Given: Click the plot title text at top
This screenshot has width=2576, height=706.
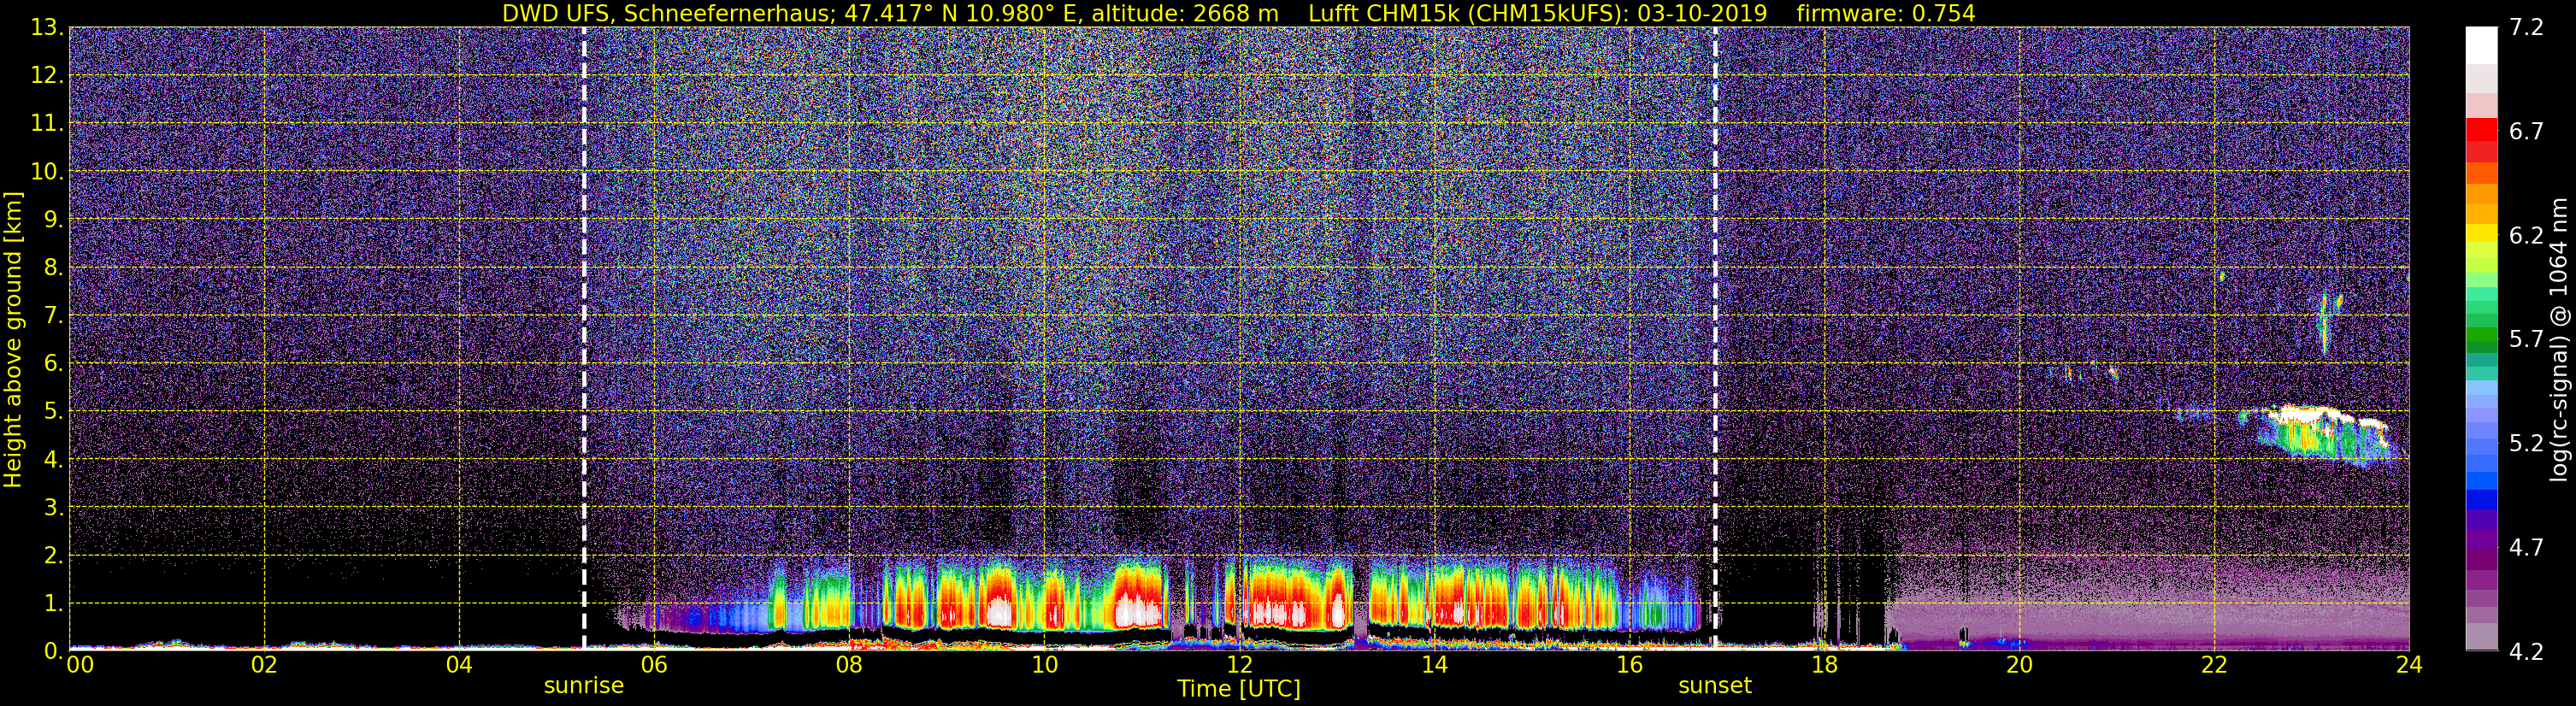Looking at the screenshot, I should coord(1238,13).
